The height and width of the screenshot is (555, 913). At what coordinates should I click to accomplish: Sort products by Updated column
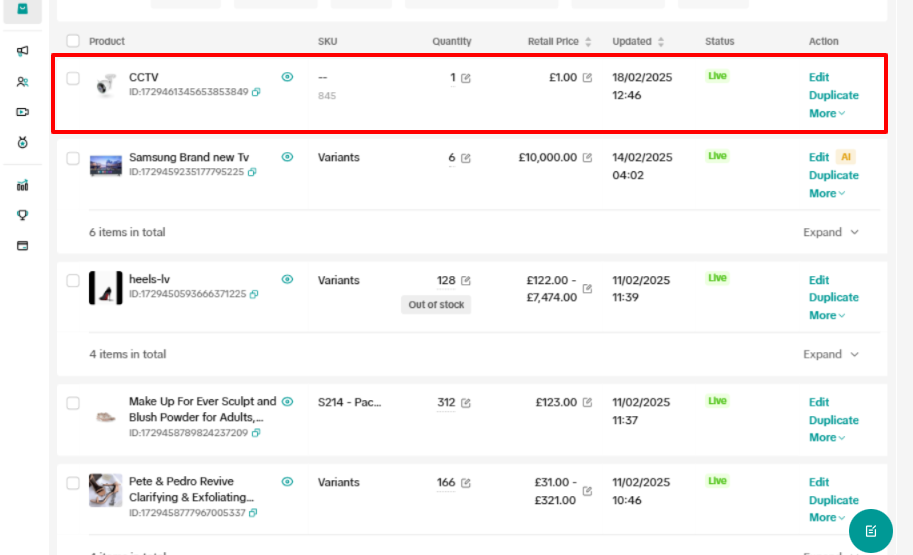click(661, 42)
